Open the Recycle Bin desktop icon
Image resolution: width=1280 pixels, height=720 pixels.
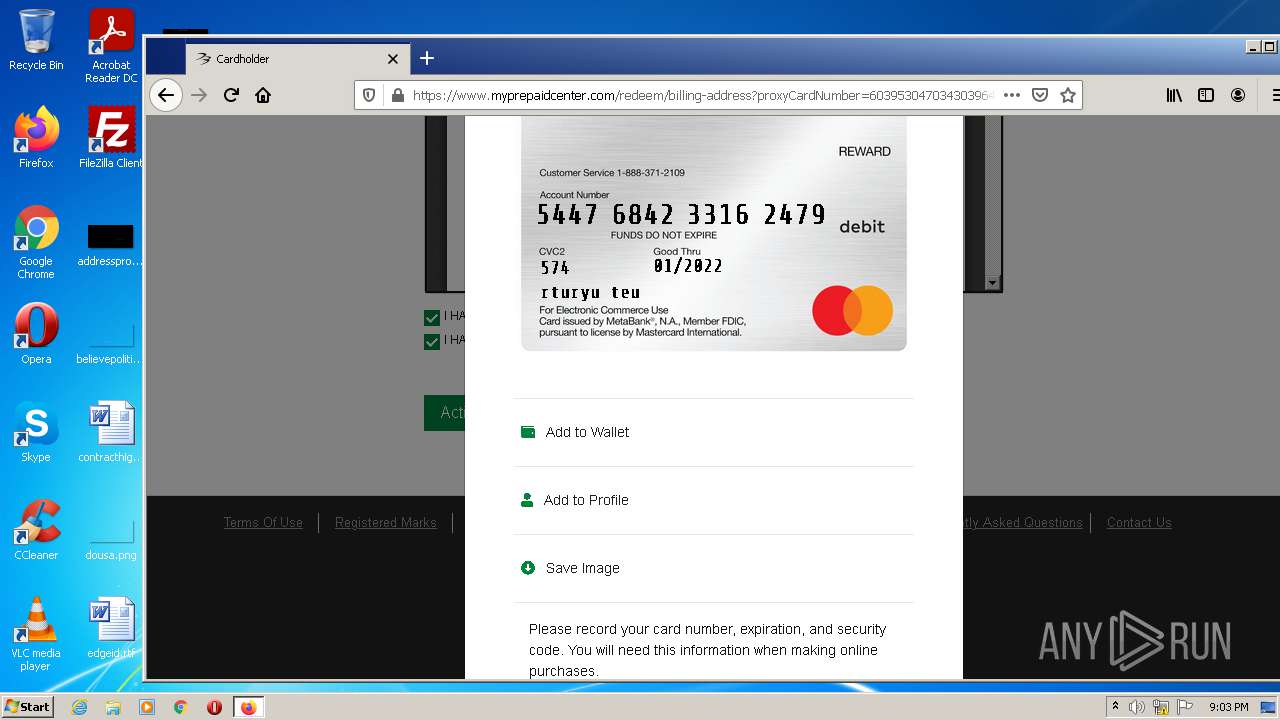coord(36,40)
